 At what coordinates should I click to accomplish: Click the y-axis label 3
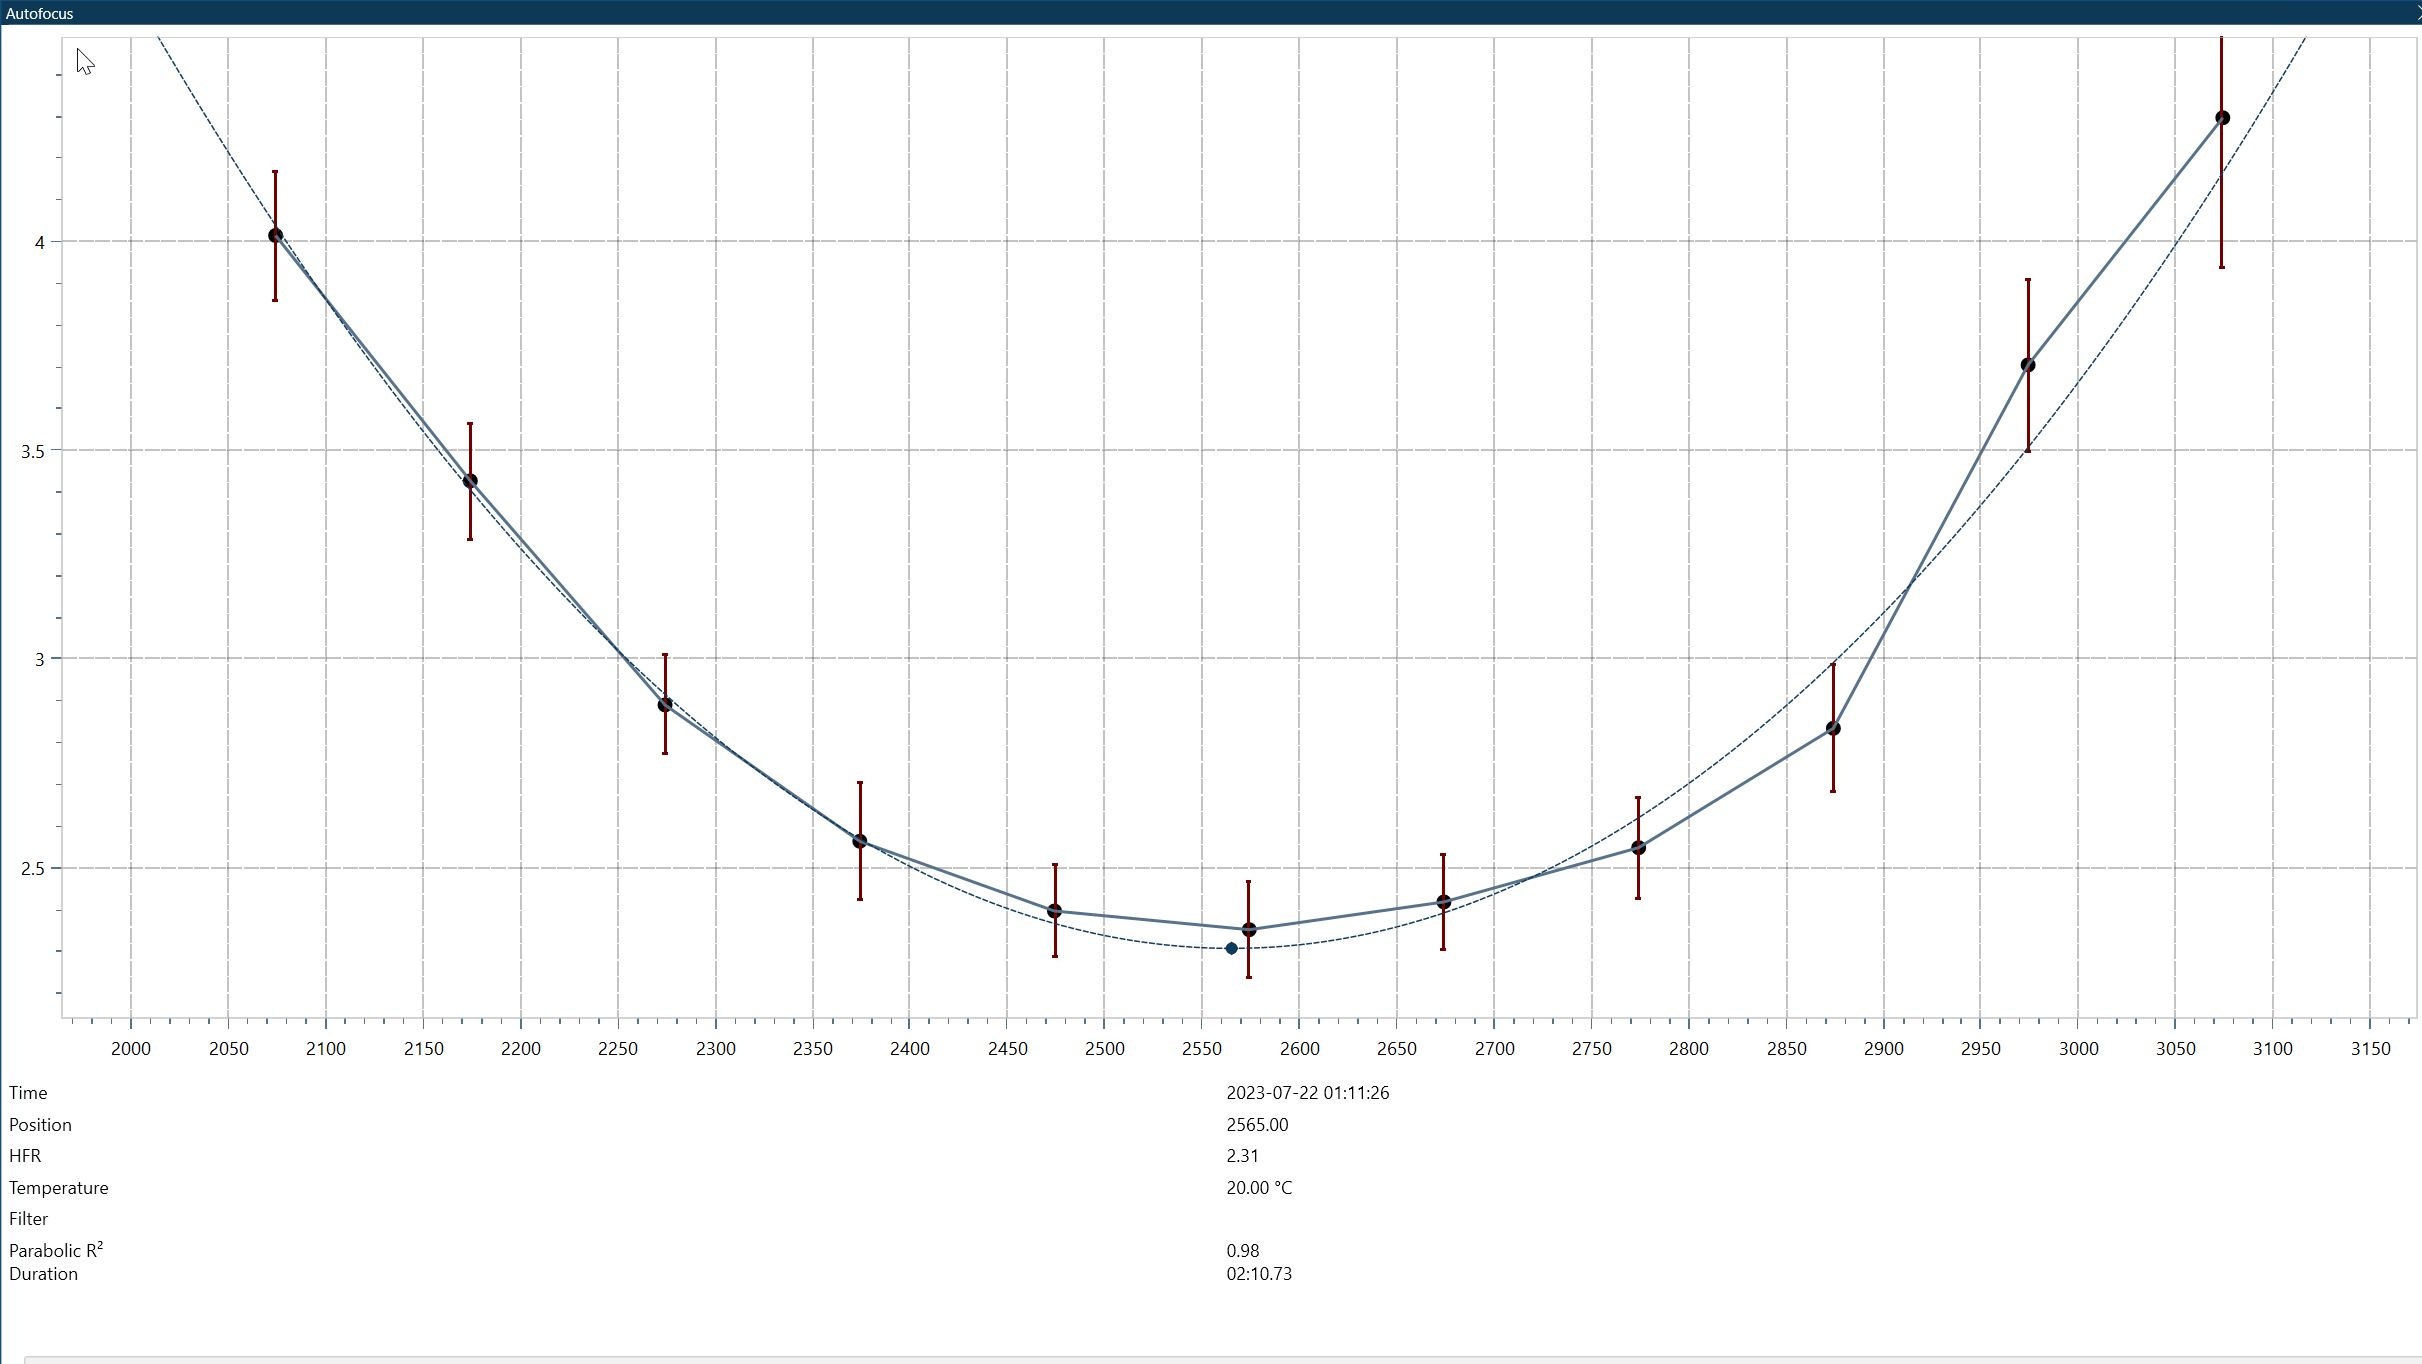click(x=40, y=659)
